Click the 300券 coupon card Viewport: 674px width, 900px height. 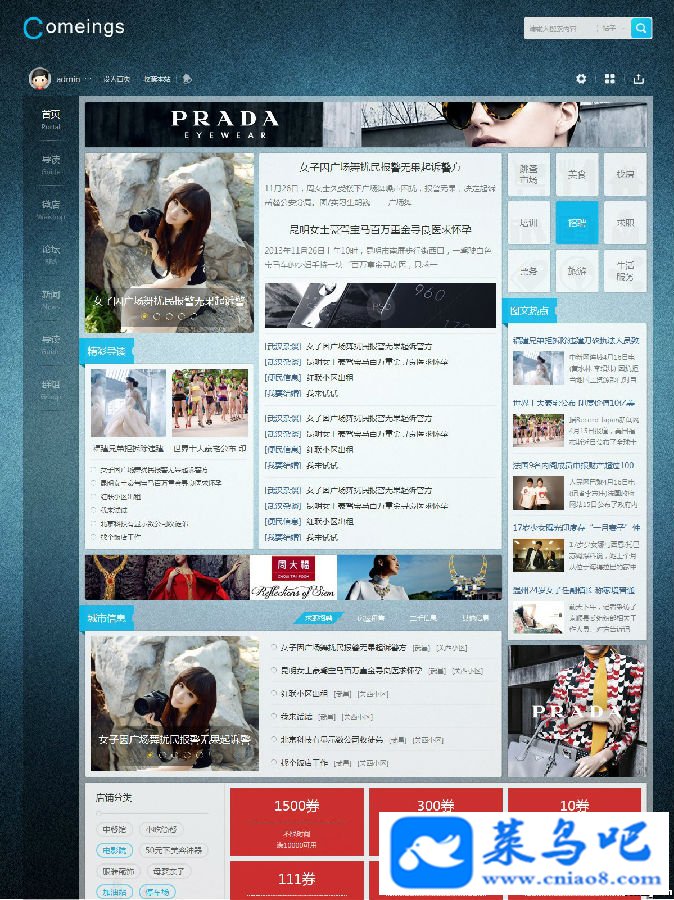(x=436, y=802)
